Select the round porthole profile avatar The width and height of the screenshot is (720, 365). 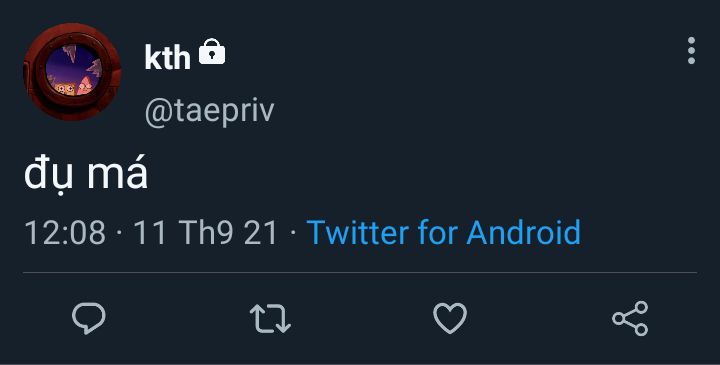72,72
